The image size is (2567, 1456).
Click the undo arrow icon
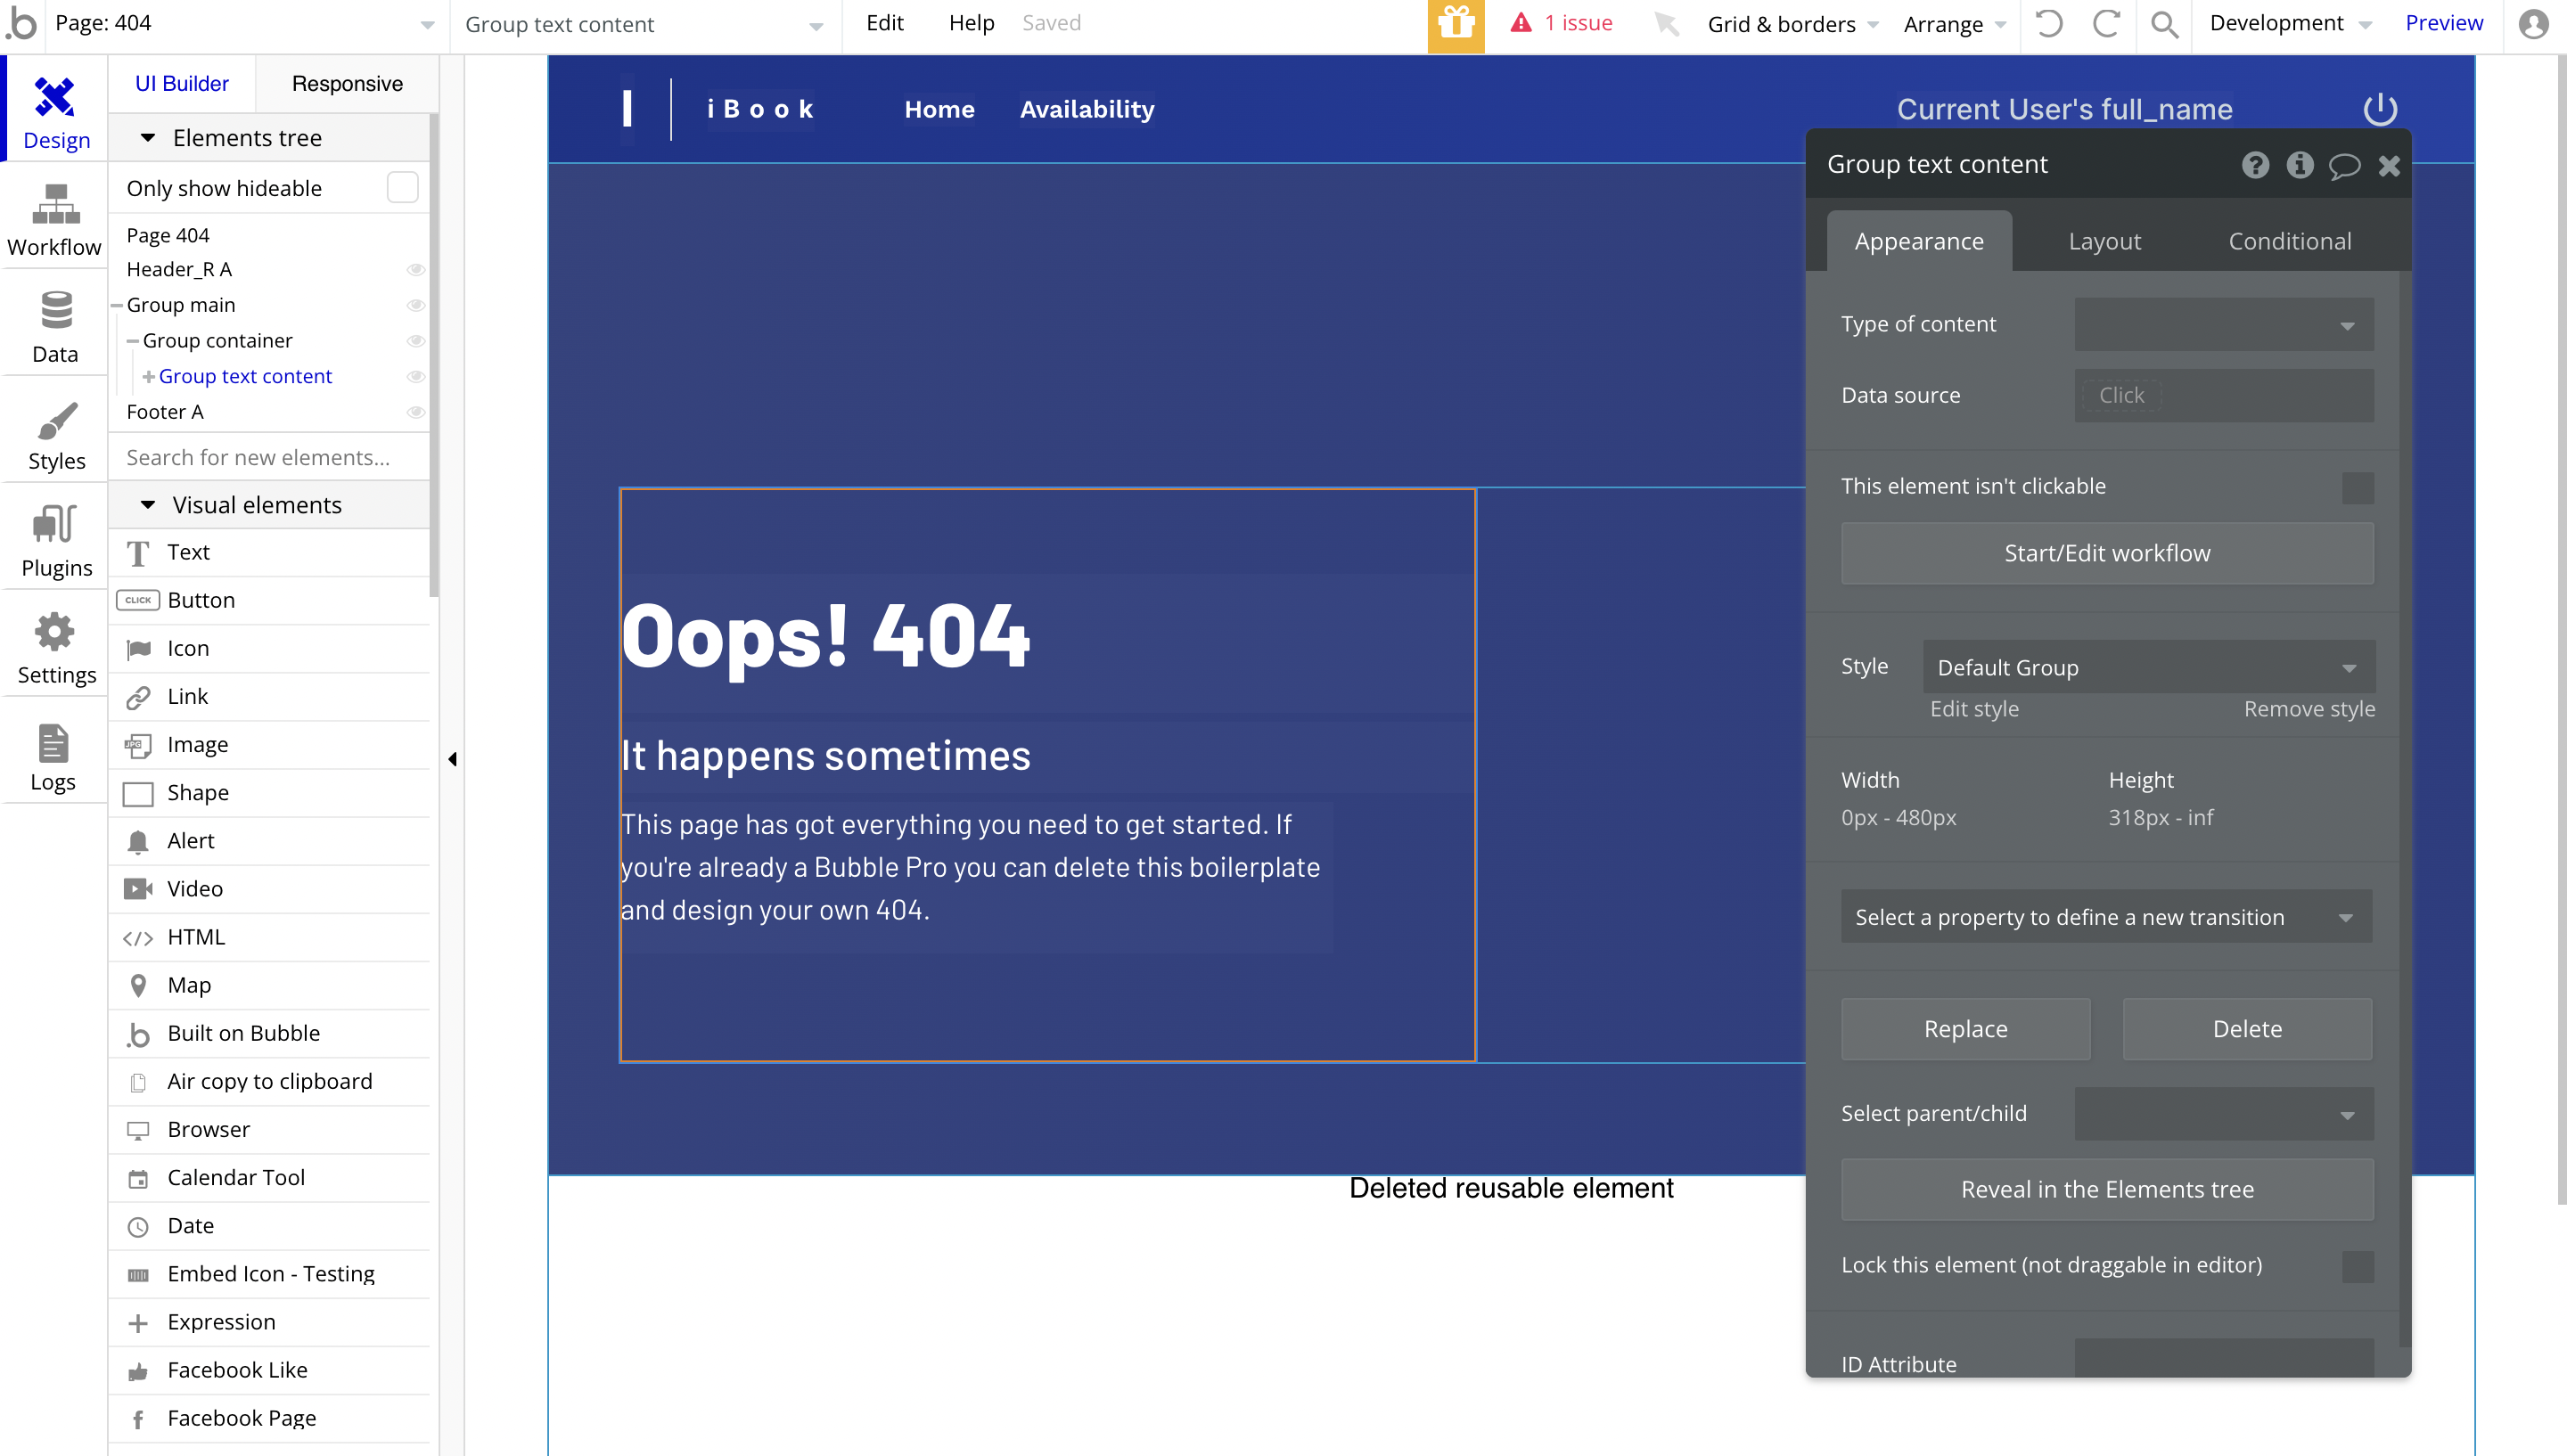2048,24
